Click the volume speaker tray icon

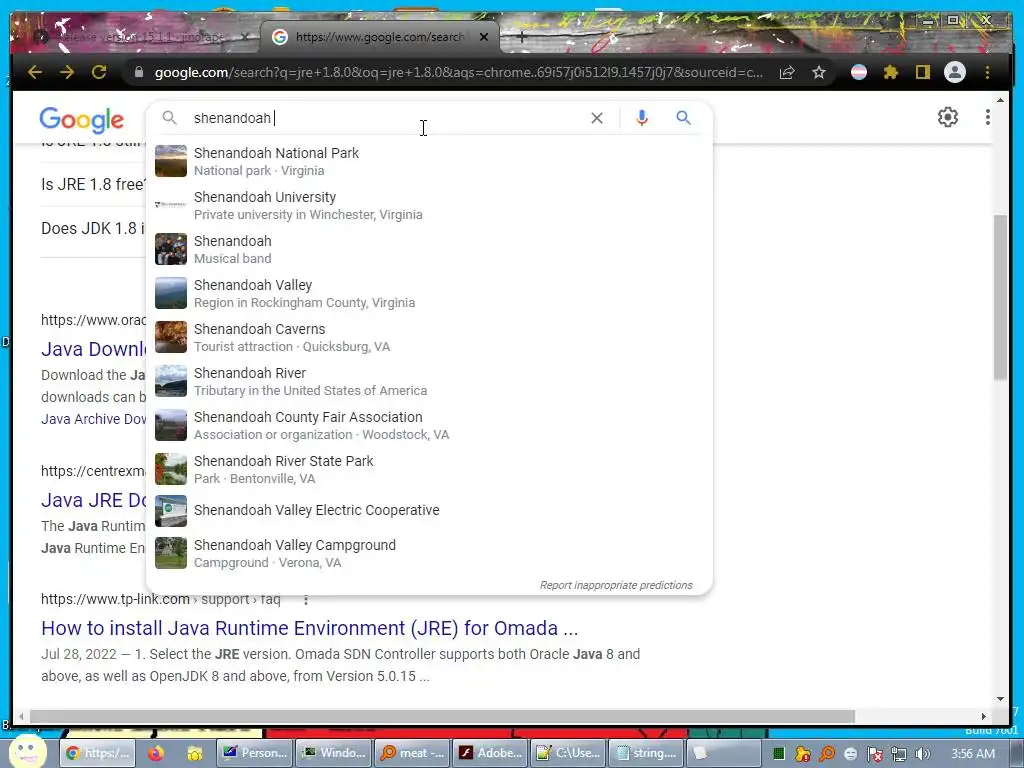(922, 754)
